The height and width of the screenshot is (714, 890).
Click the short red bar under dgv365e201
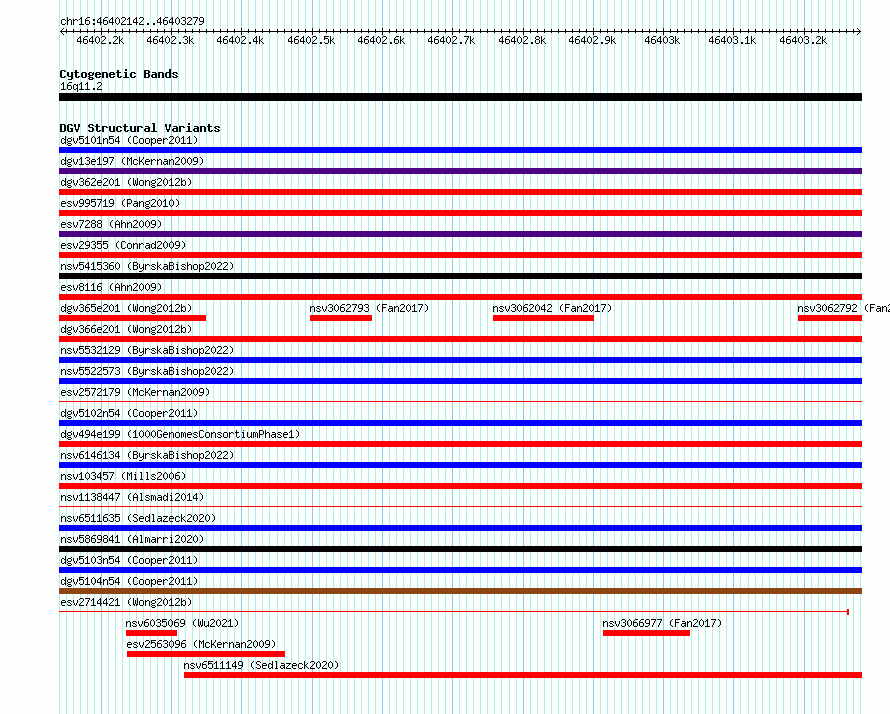(133, 318)
